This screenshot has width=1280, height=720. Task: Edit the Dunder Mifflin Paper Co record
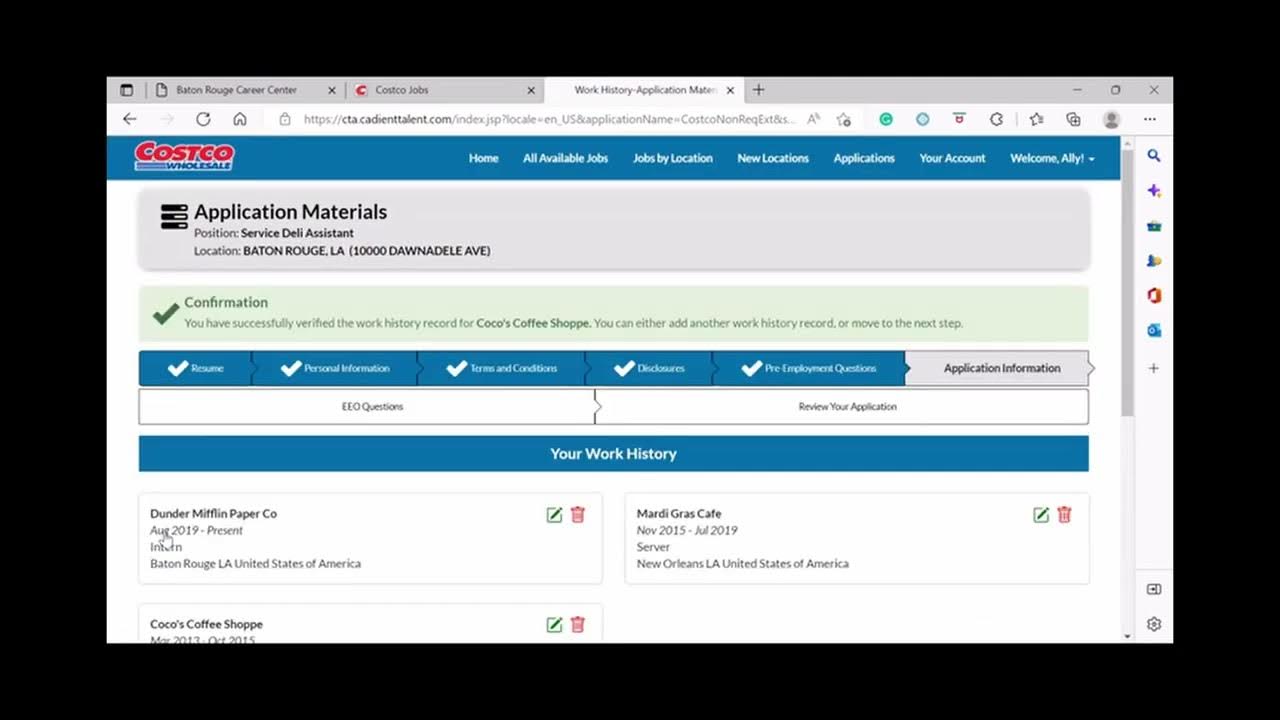pos(554,515)
